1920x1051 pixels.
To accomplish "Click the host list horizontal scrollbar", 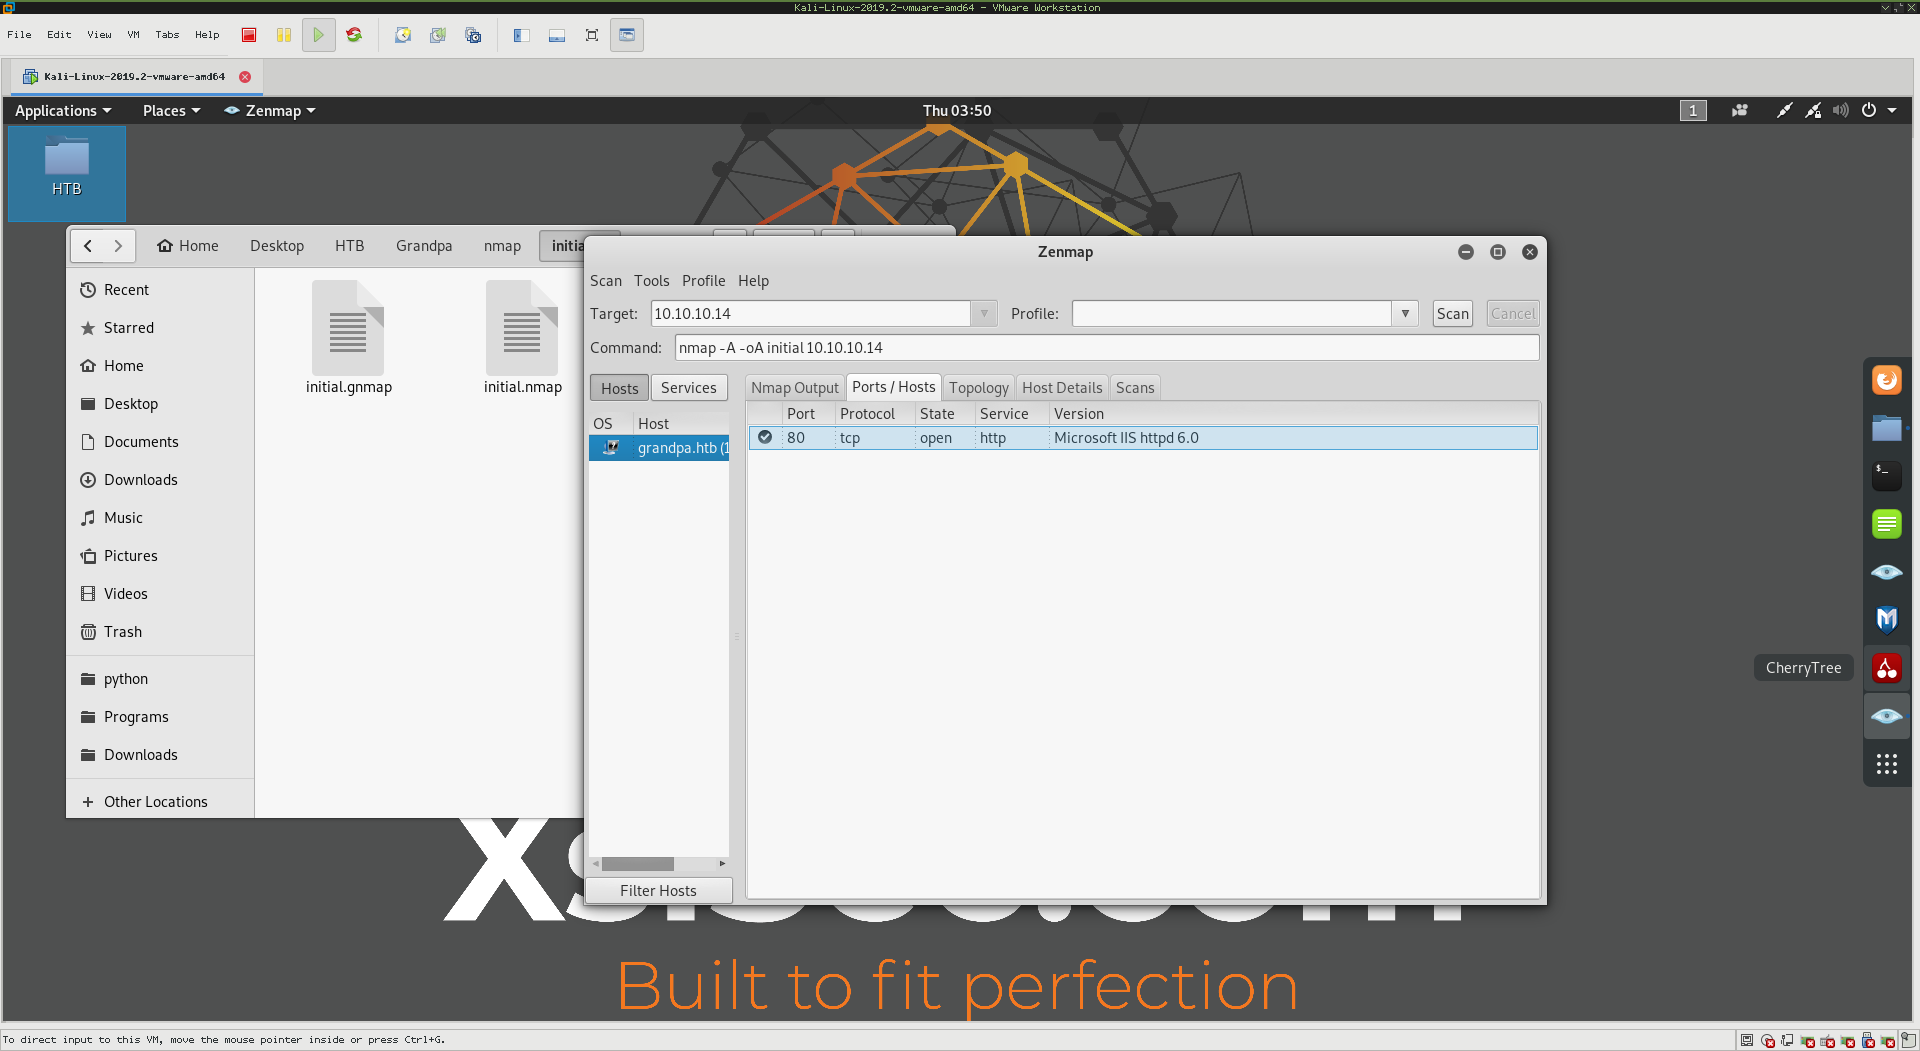I will (637, 864).
